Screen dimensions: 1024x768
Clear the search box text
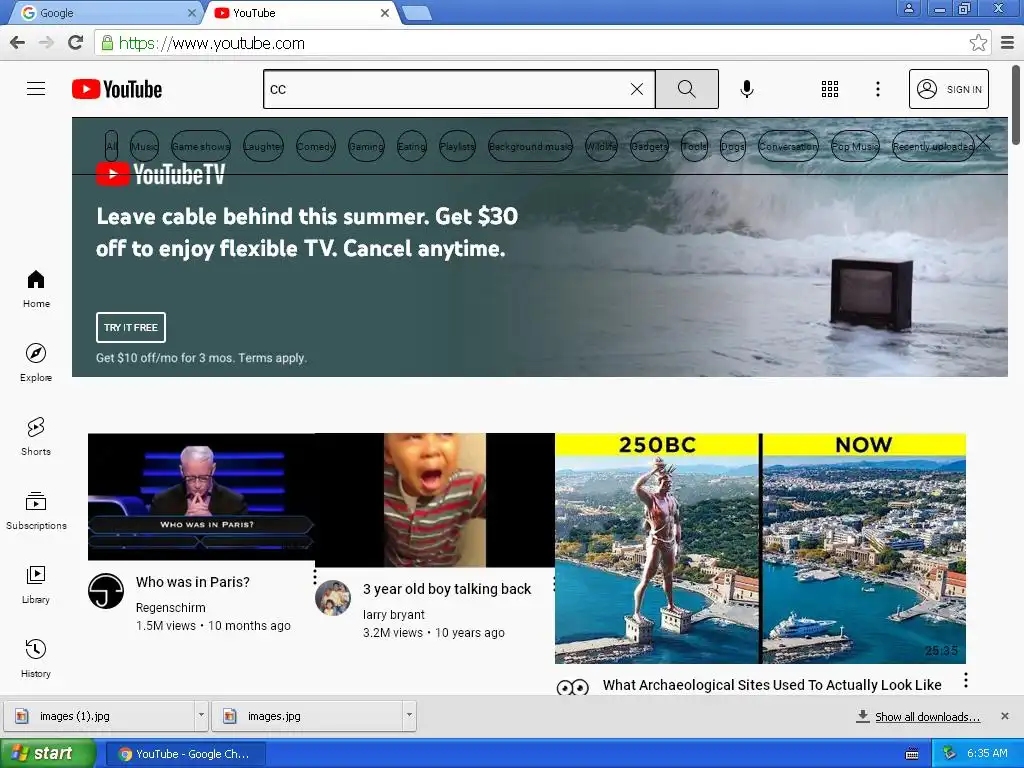coord(637,89)
